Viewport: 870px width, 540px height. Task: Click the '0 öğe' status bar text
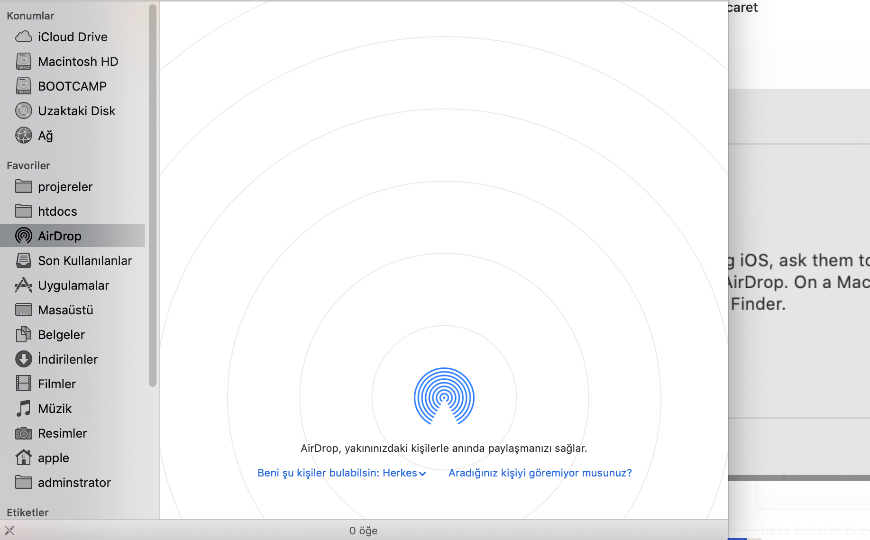point(363,531)
